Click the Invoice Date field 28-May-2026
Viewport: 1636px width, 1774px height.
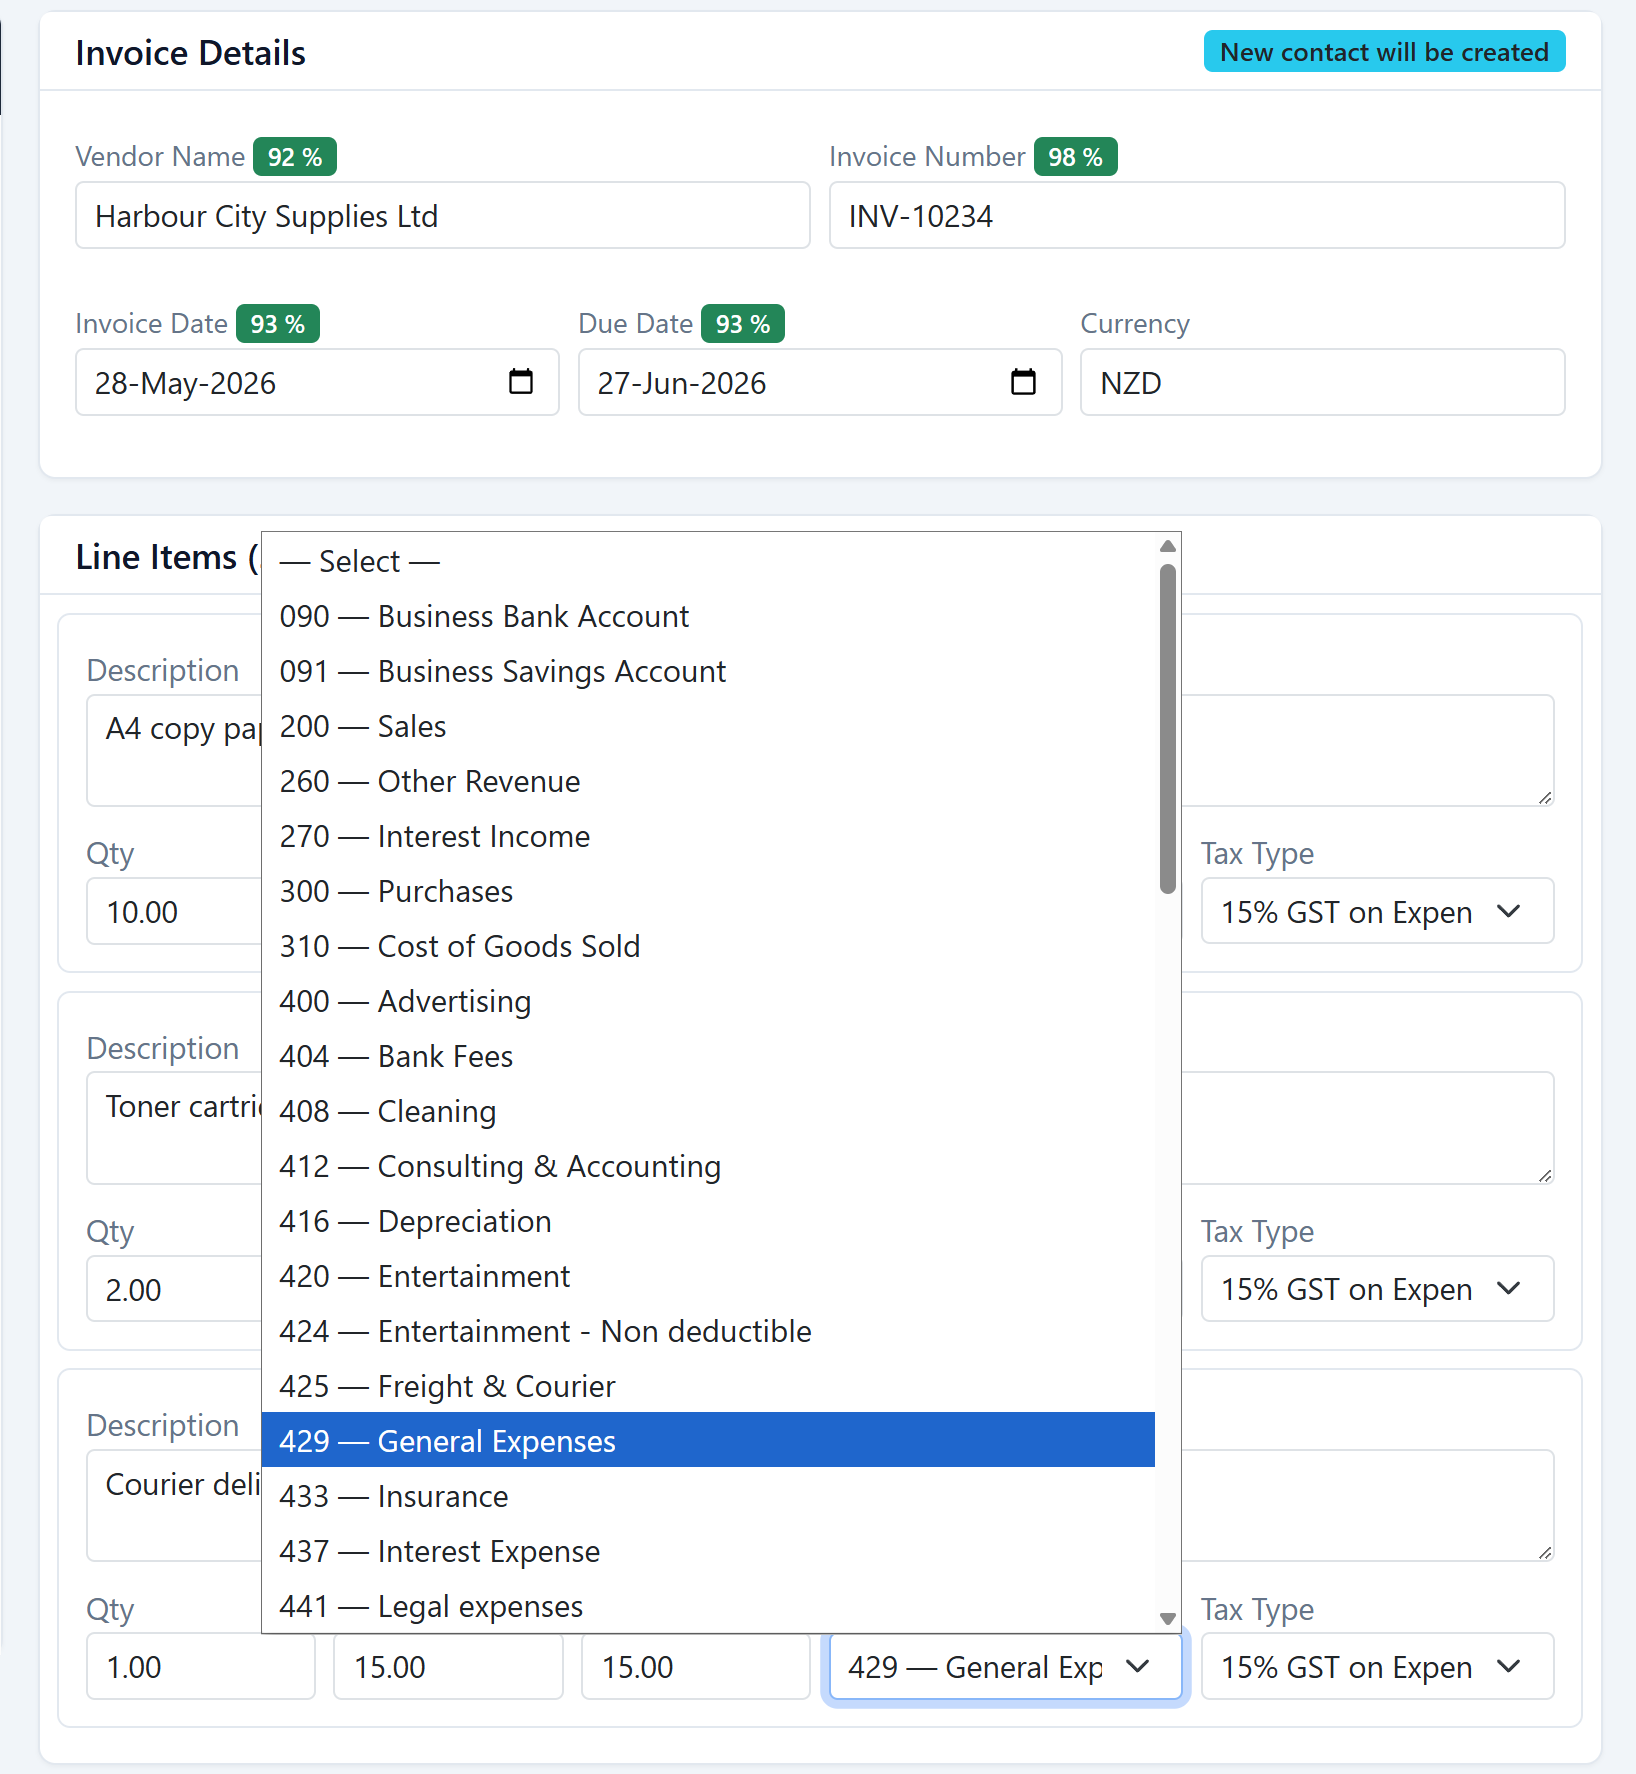point(317,382)
